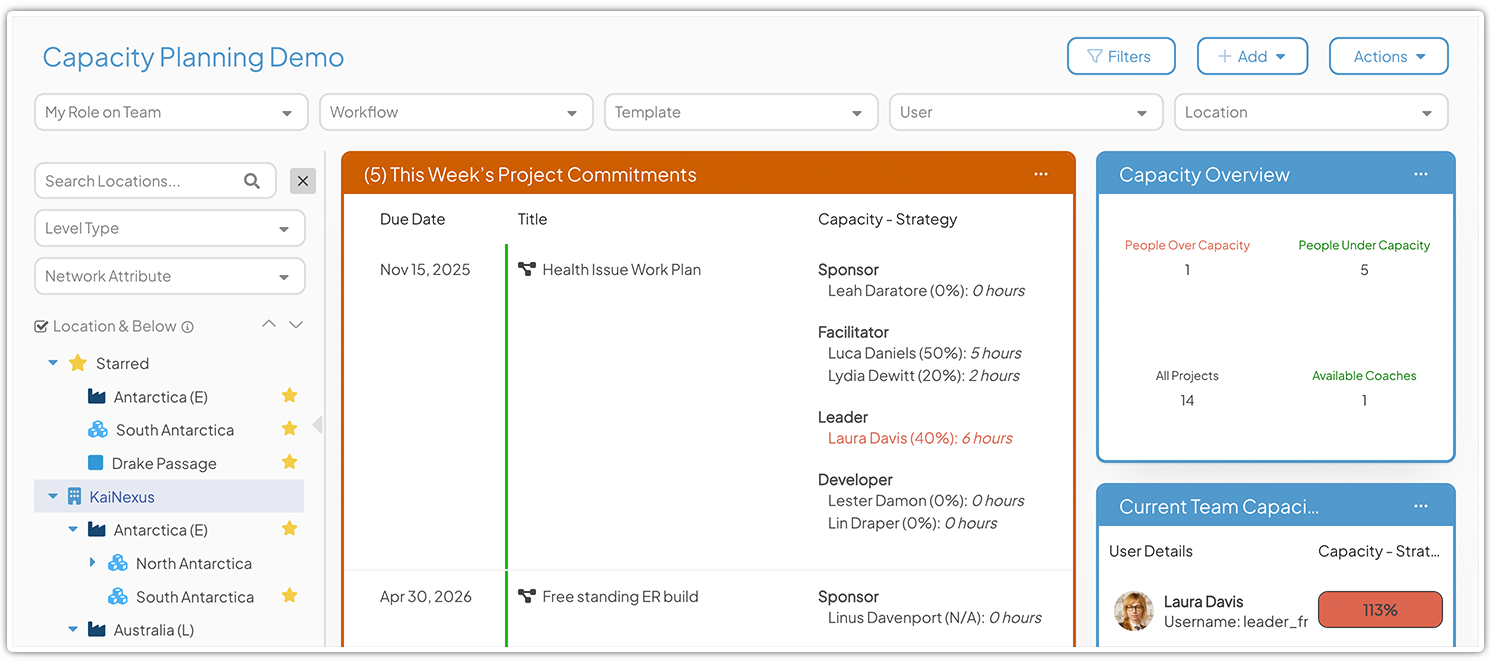Click Laura Davis's profile avatar
Screen dimensions: 1491x661
(x=1133, y=610)
